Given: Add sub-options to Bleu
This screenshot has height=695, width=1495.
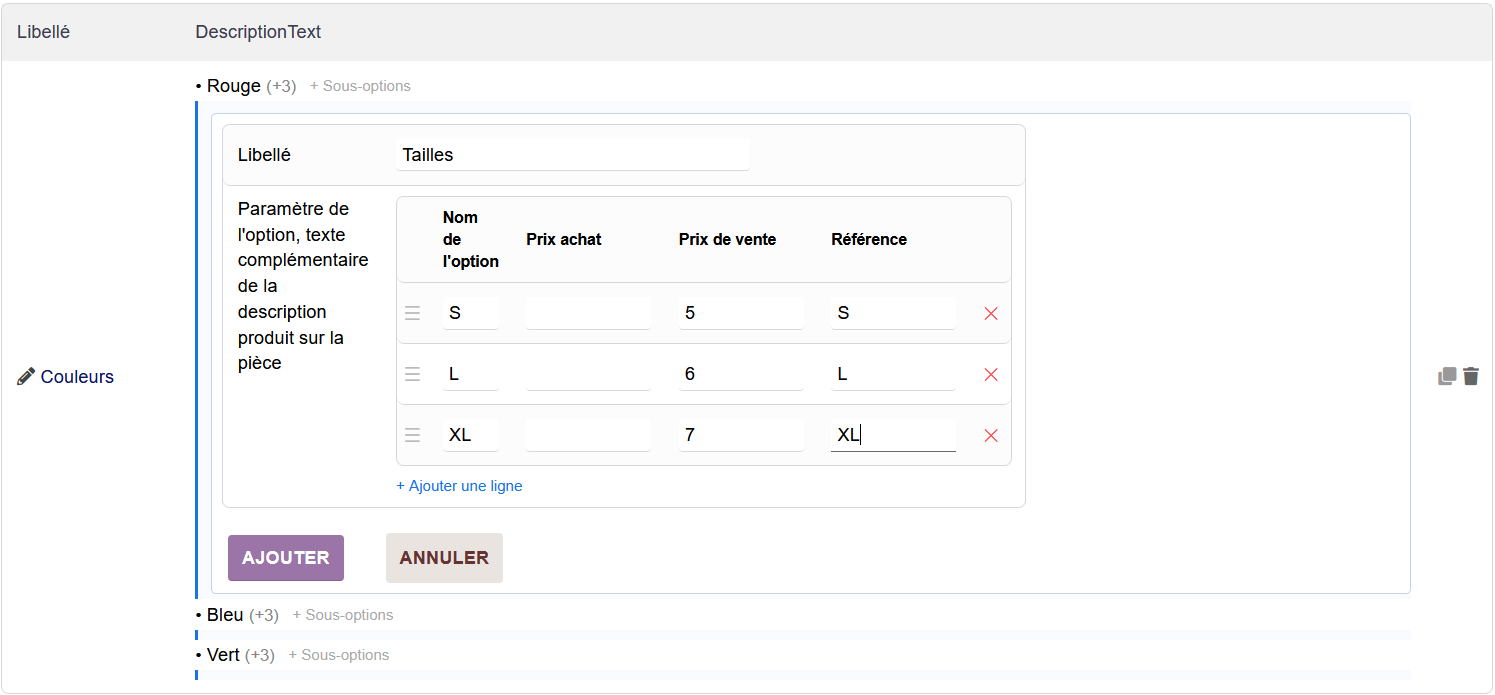Looking at the screenshot, I should [x=343, y=615].
